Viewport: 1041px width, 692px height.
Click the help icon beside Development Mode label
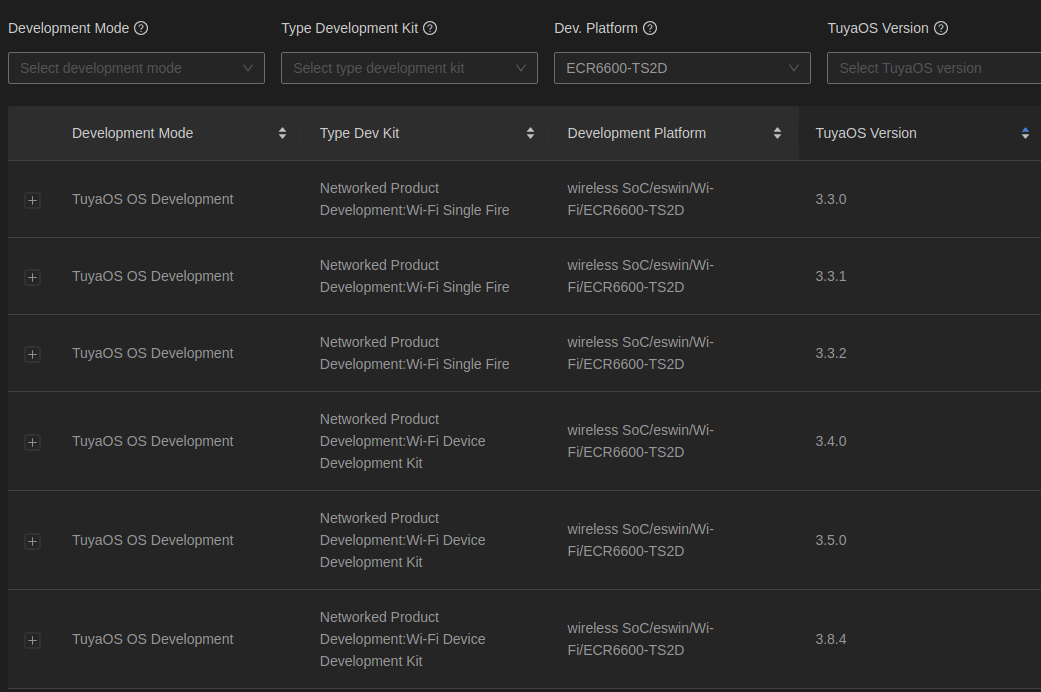point(141,28)
